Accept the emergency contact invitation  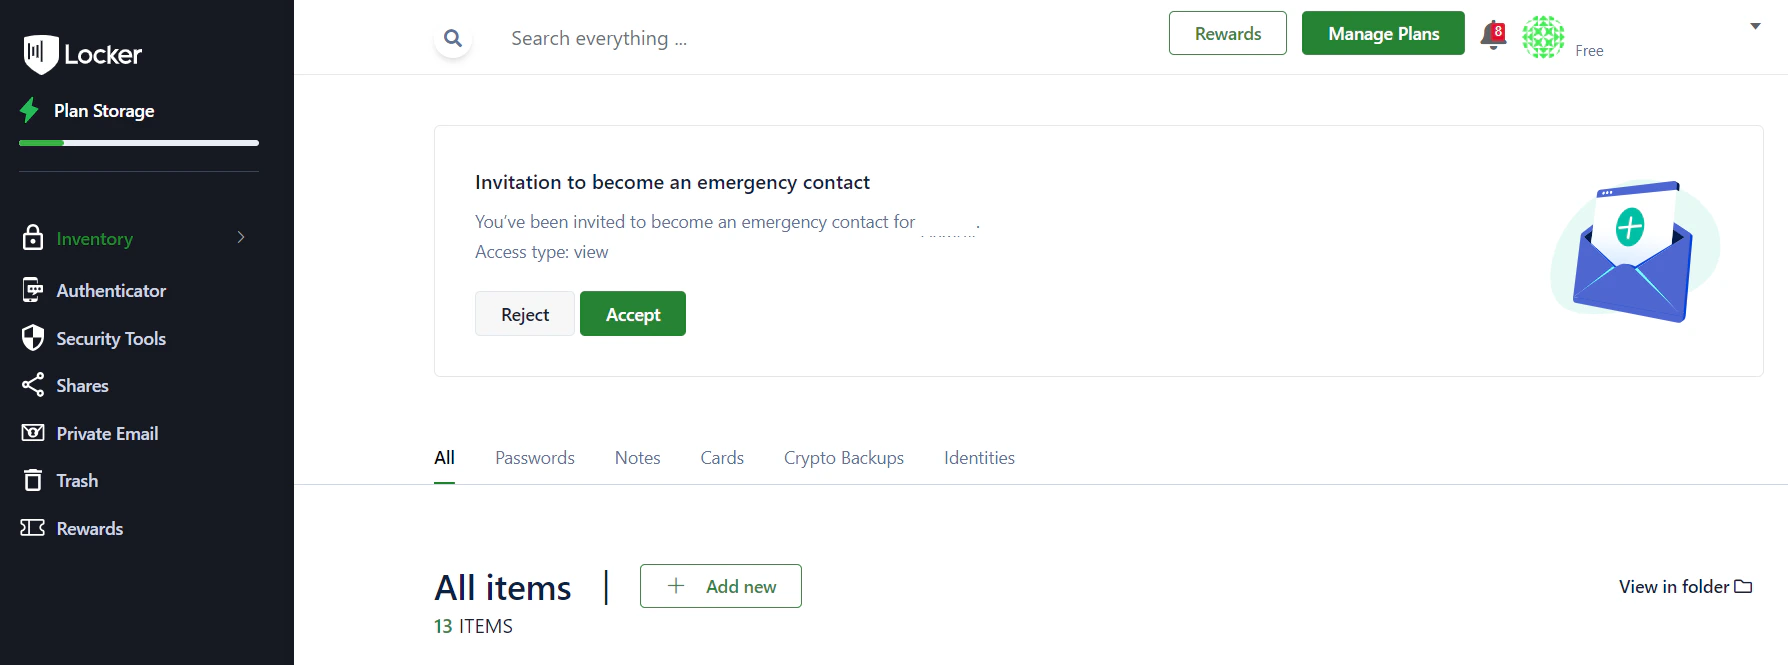coord(632,313)
